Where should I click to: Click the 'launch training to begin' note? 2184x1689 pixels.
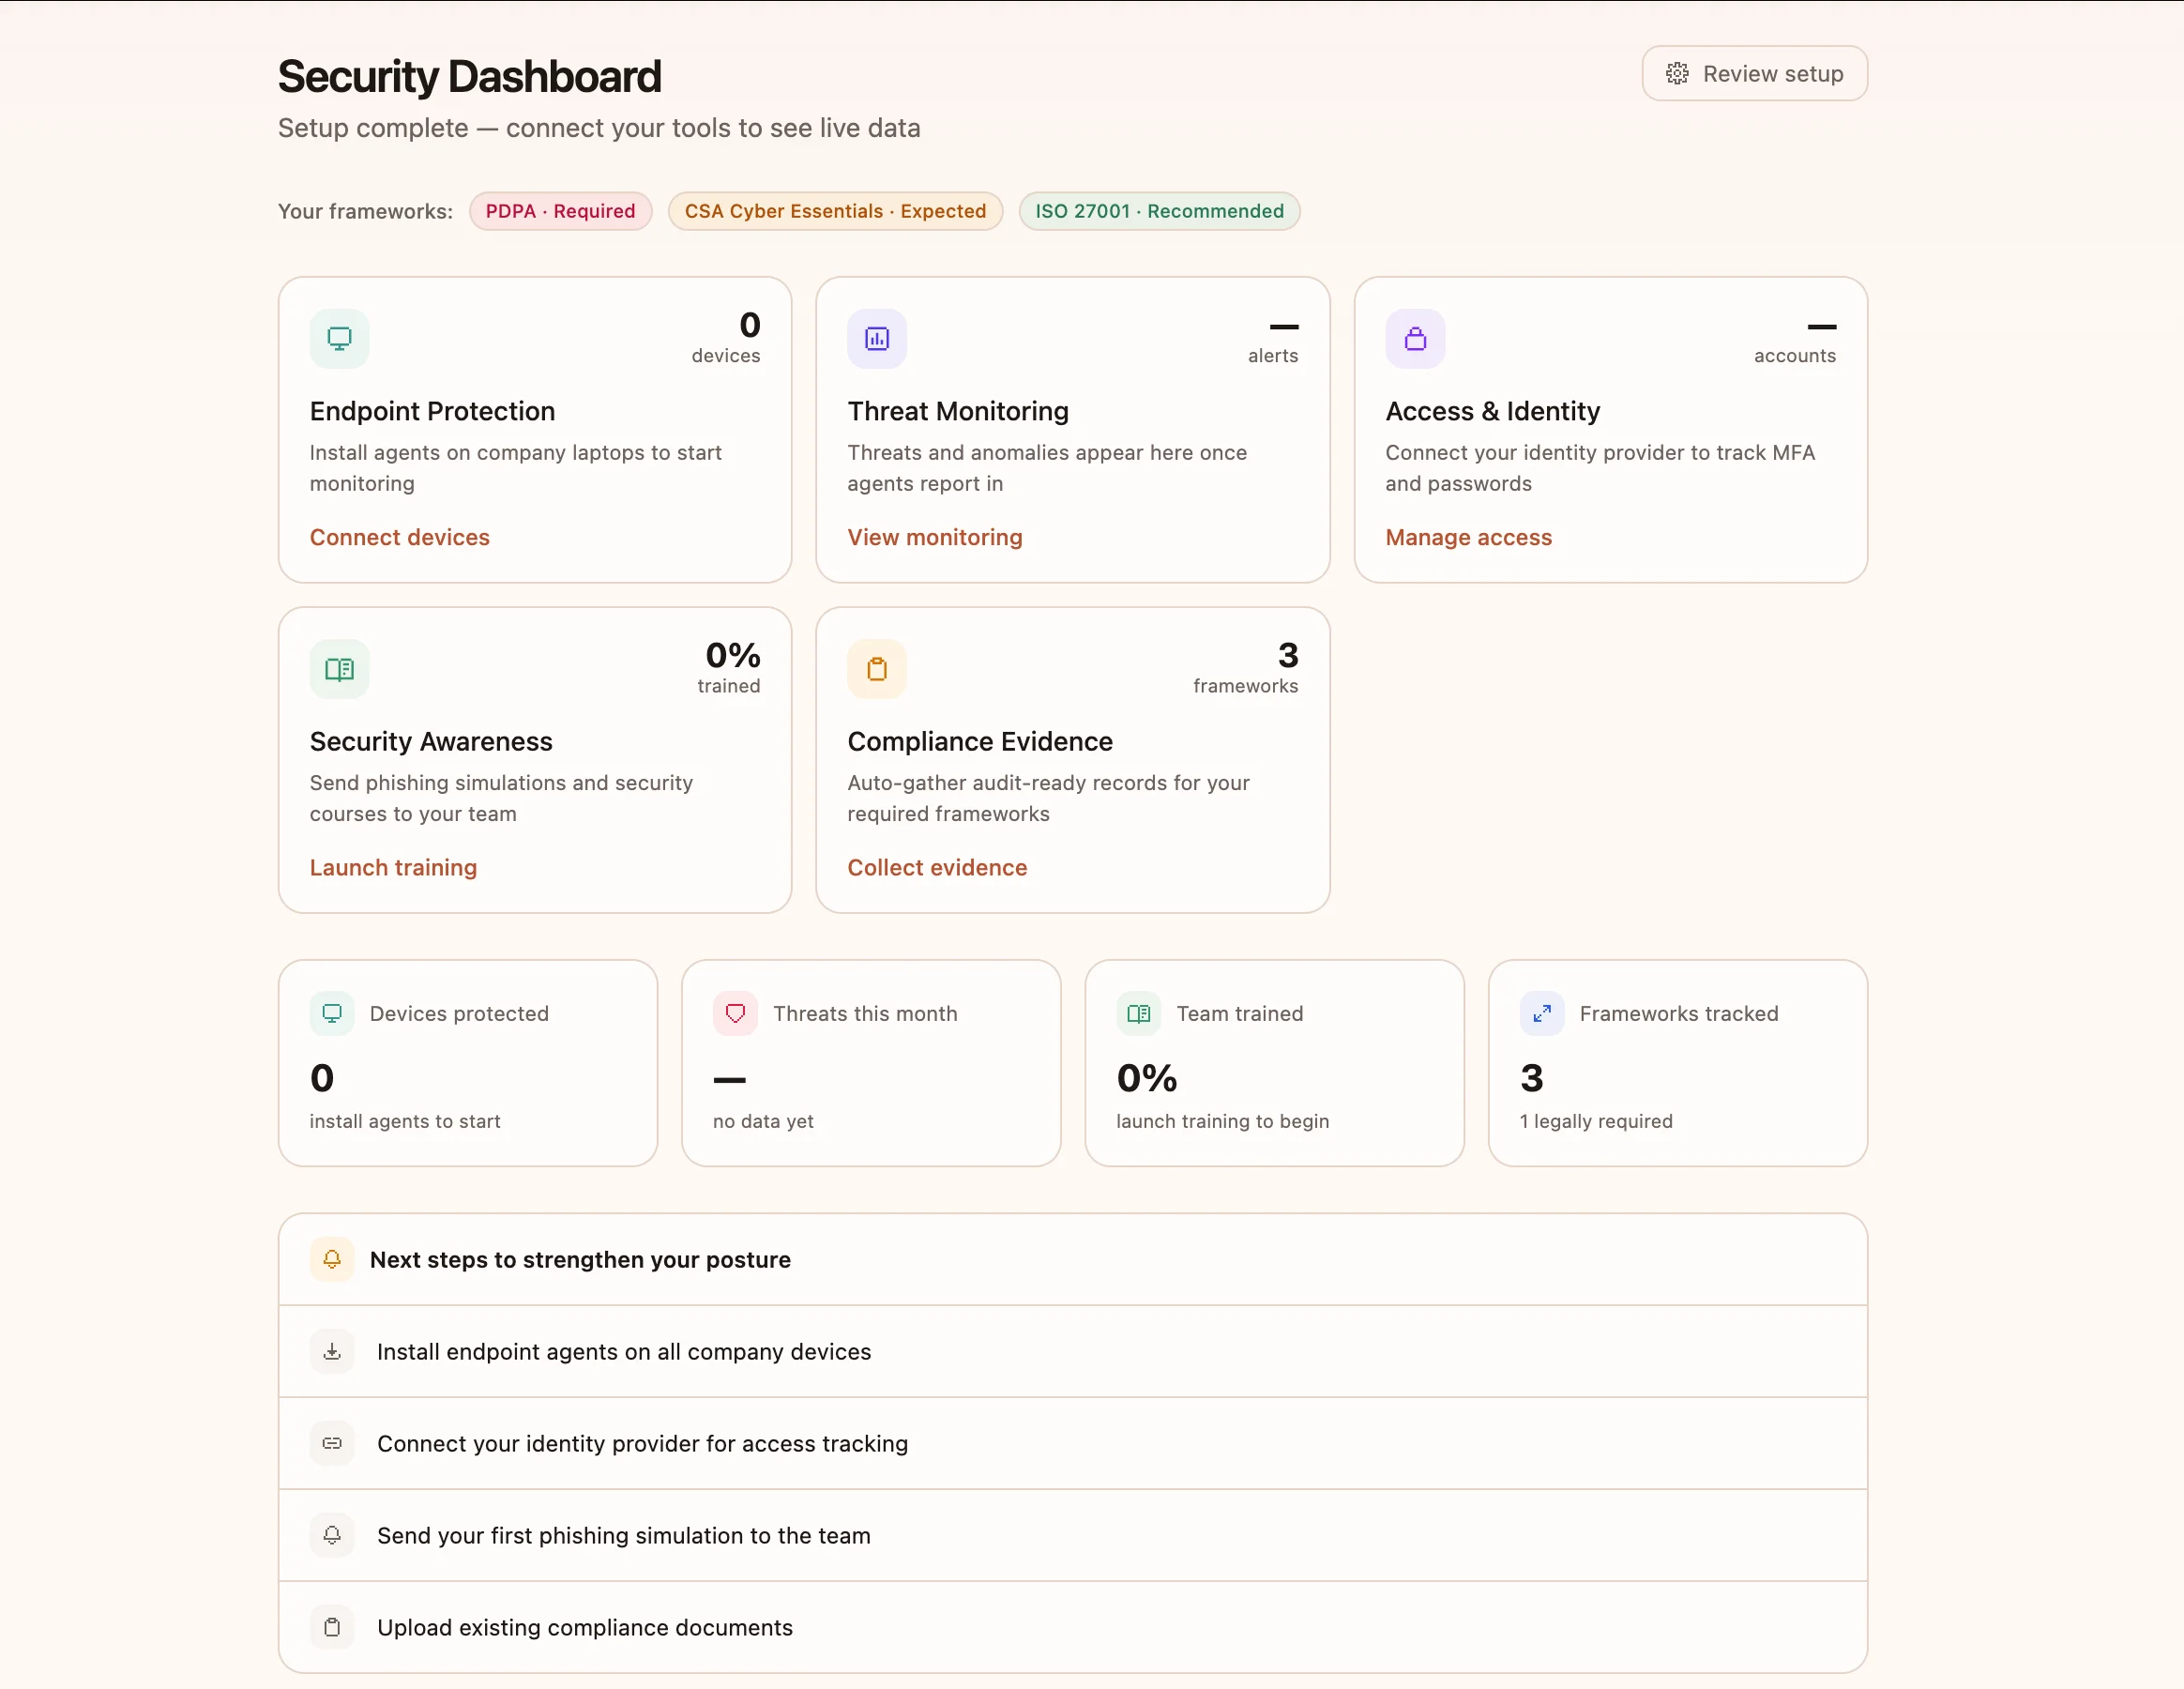[1222, 1121]
